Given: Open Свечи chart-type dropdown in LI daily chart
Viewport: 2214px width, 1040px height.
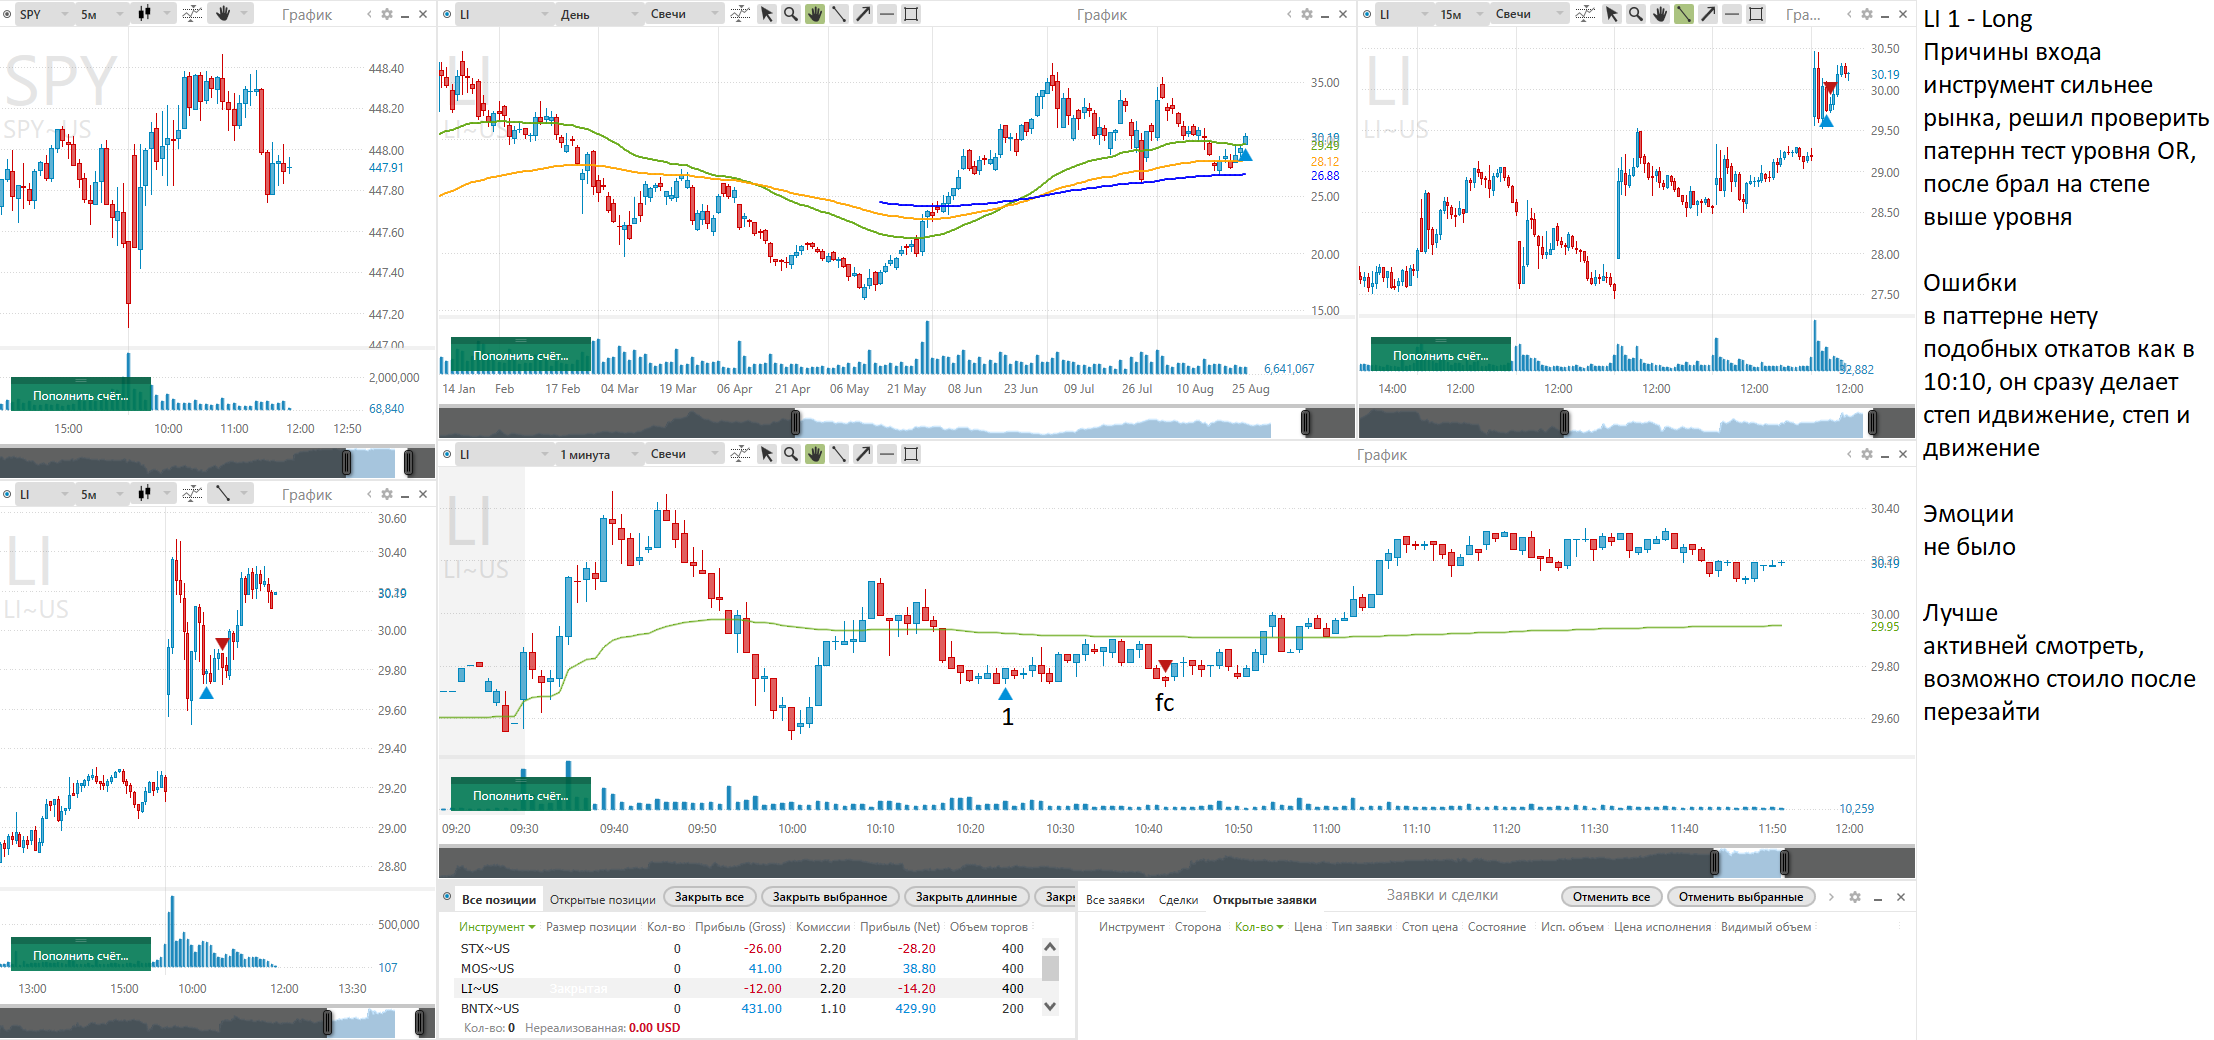Looking at the screenshot, I should click(x=684, y=14).
